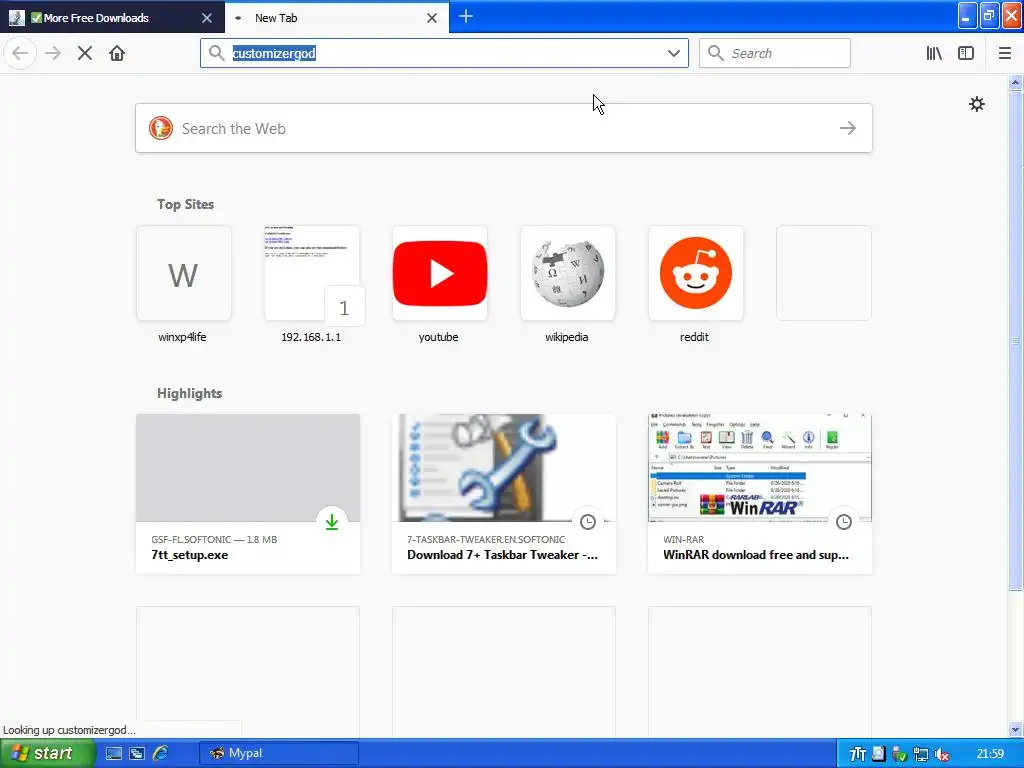The image size is (1024, 768).
Task: Click the address bar containing customizergod
Action: [x=444, y=53]
